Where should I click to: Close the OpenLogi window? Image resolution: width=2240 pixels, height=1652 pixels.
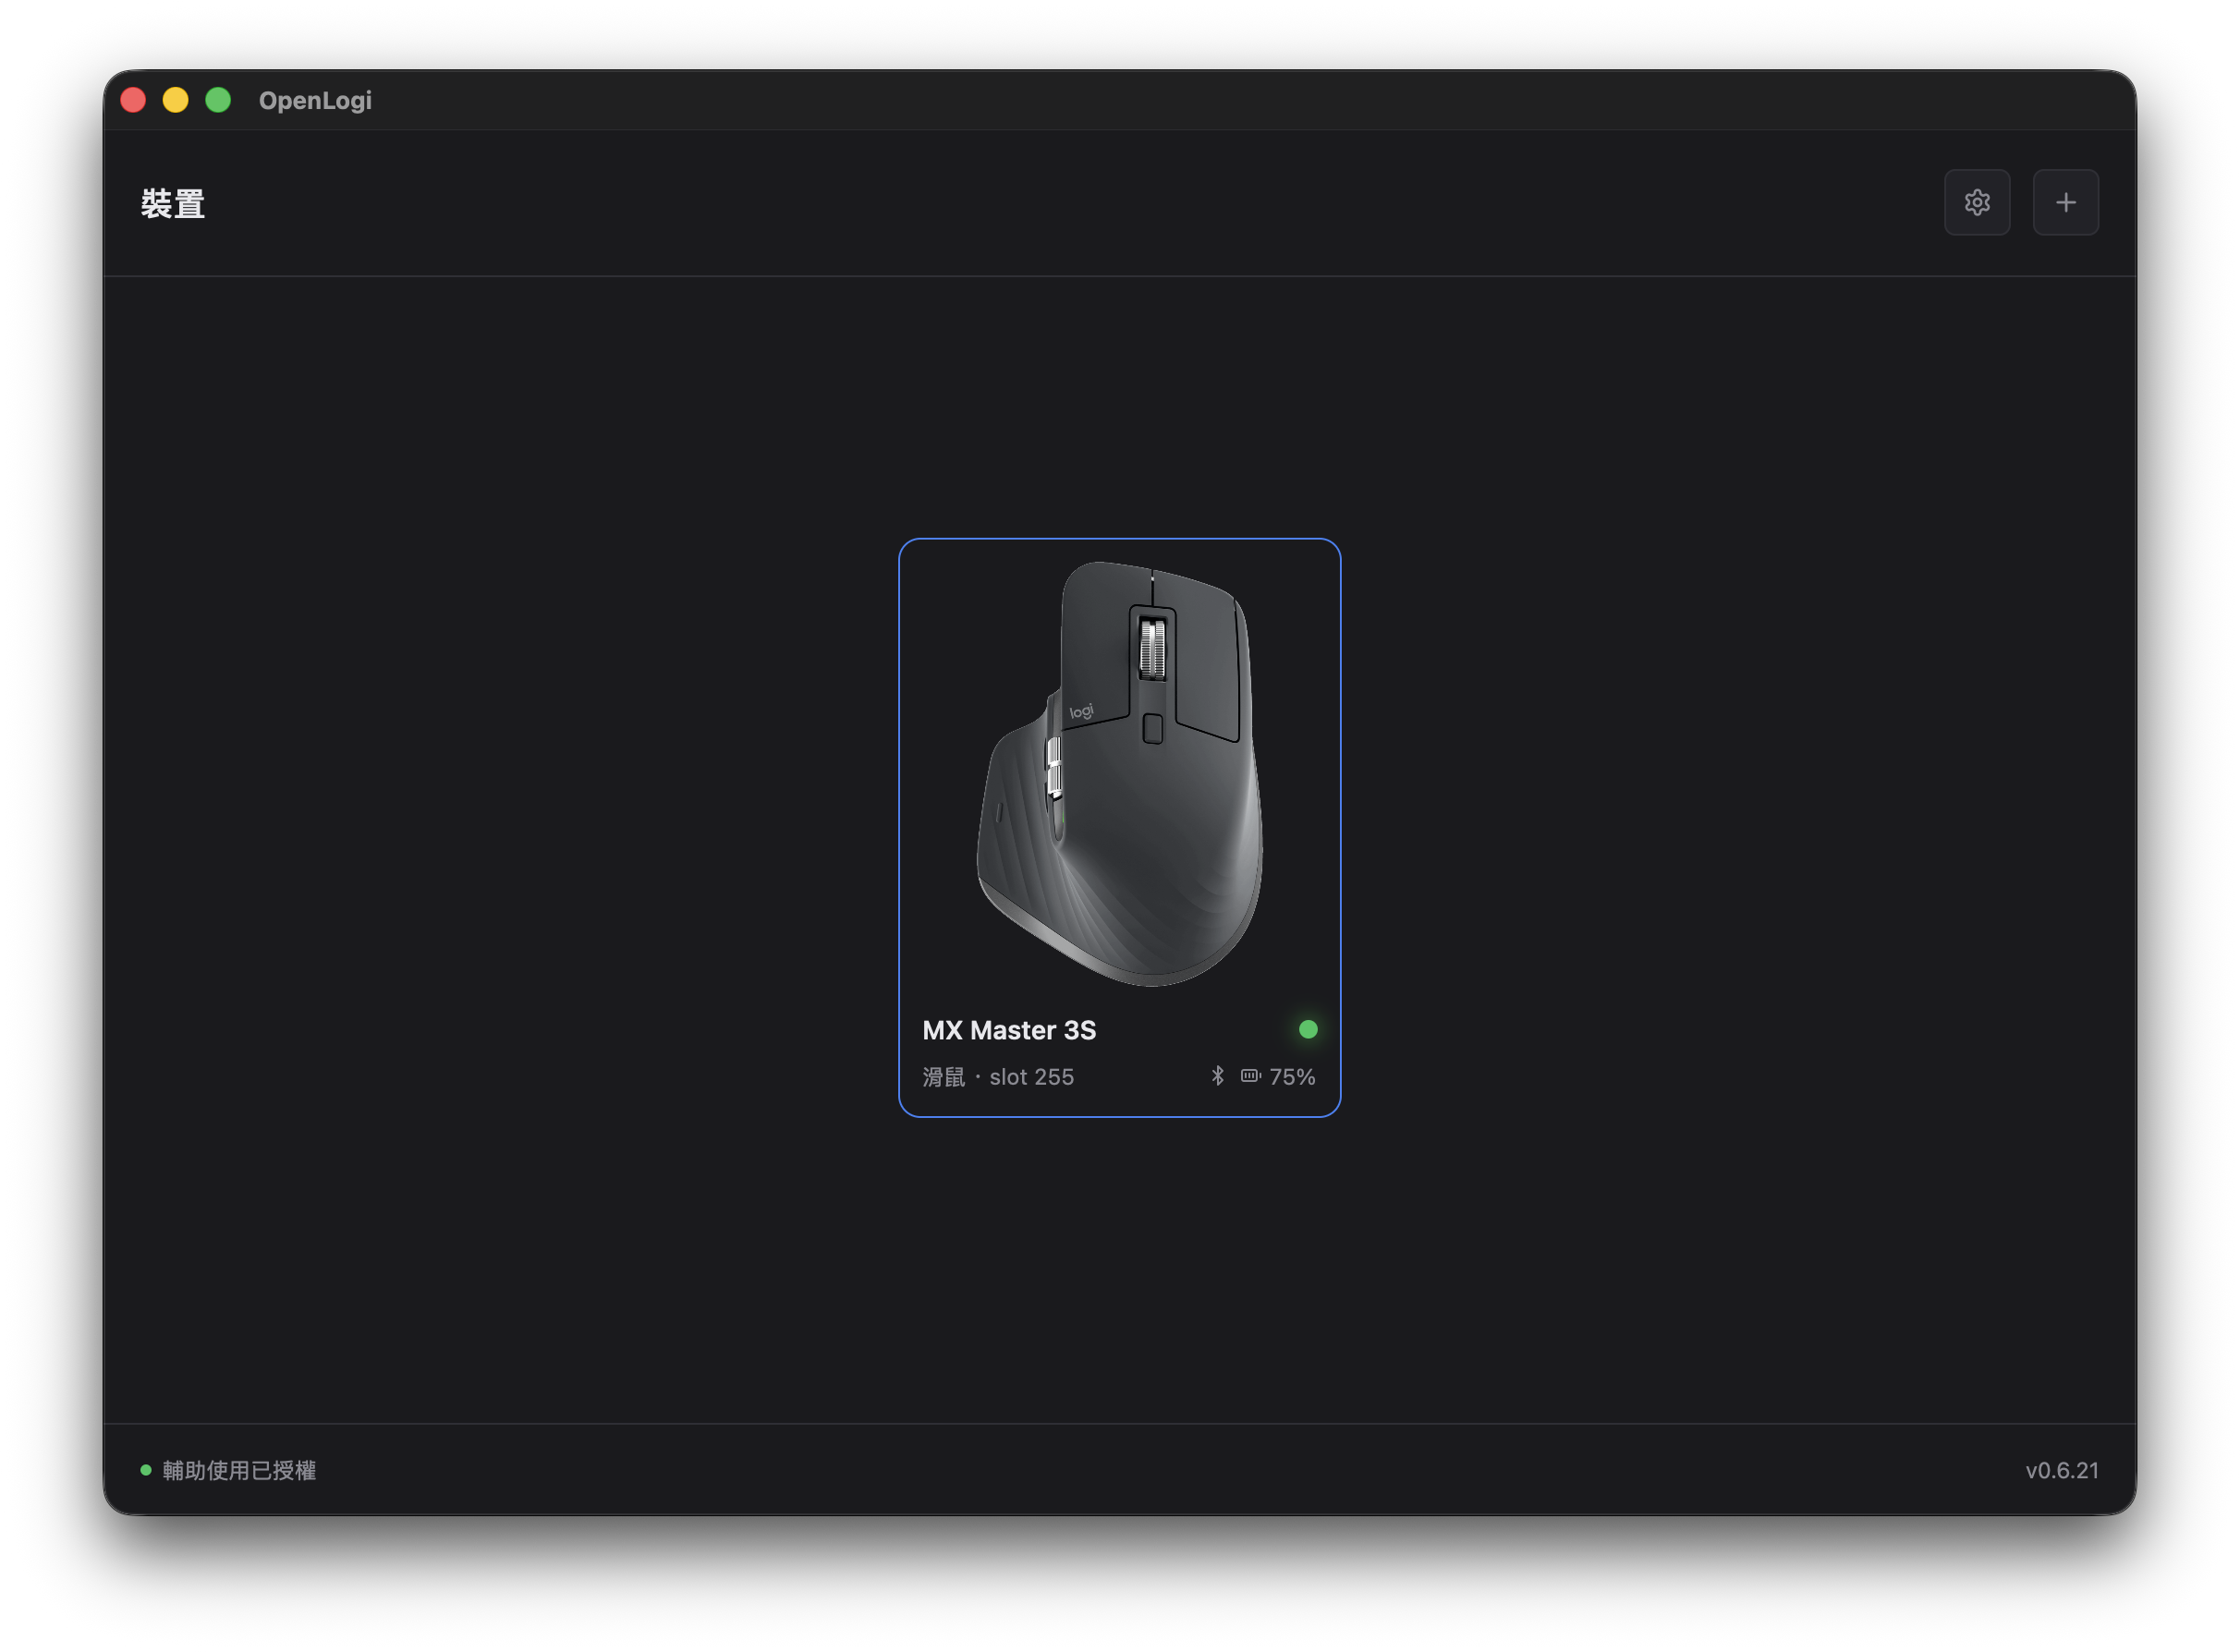tap(133, 100)
